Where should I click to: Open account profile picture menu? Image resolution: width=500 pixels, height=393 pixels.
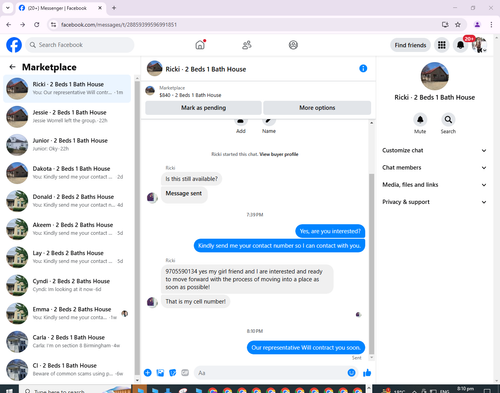pyautogui.click(x=479, y=45)
